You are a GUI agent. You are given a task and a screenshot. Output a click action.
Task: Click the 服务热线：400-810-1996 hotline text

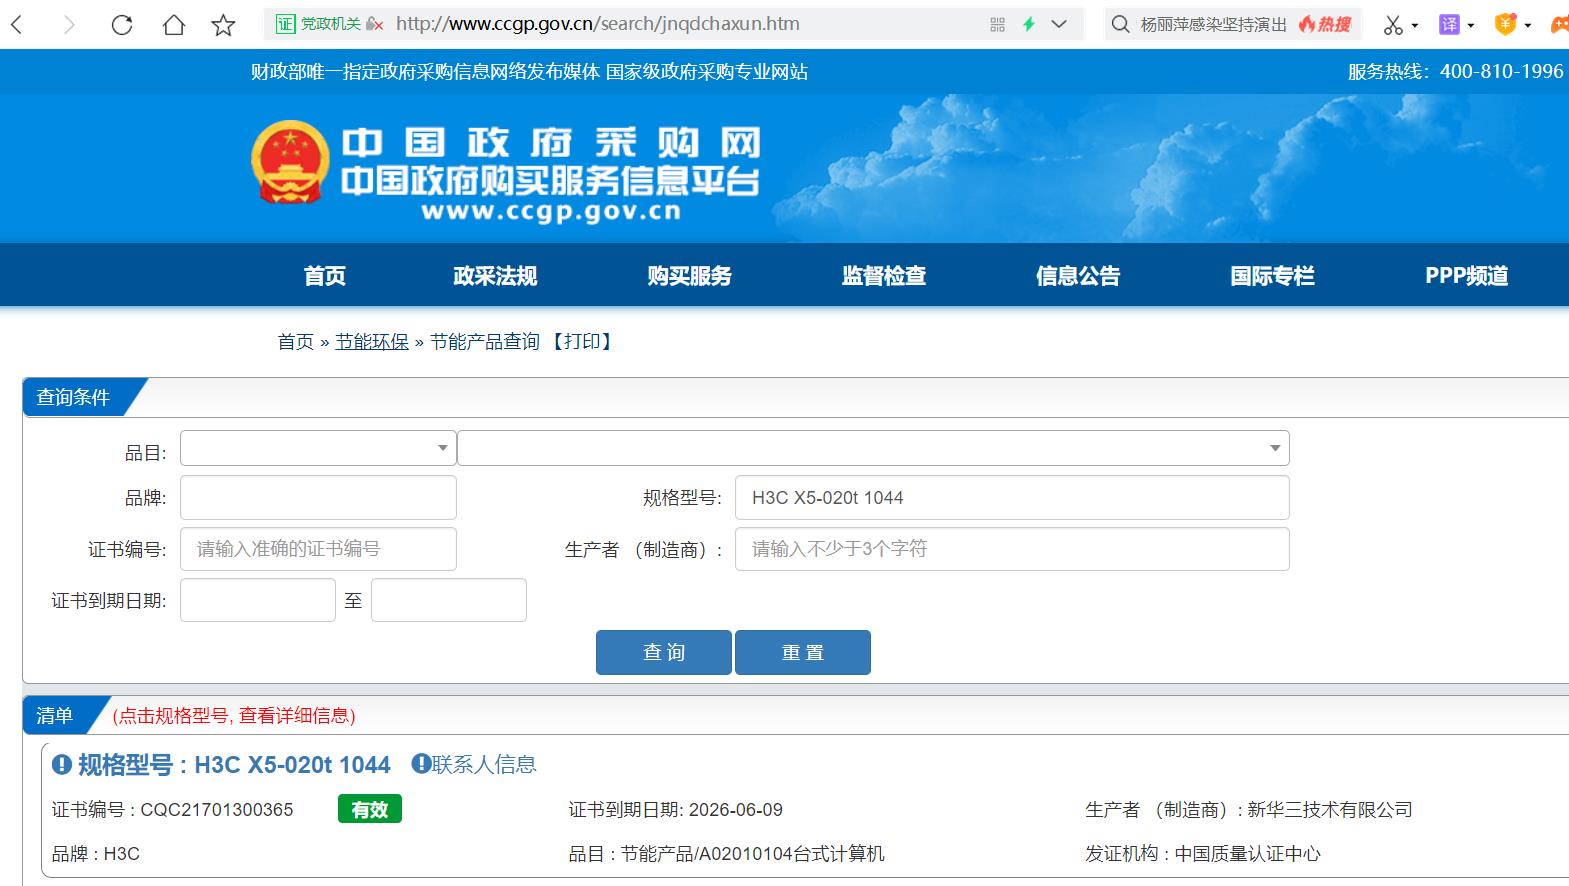pos(1455,72)
